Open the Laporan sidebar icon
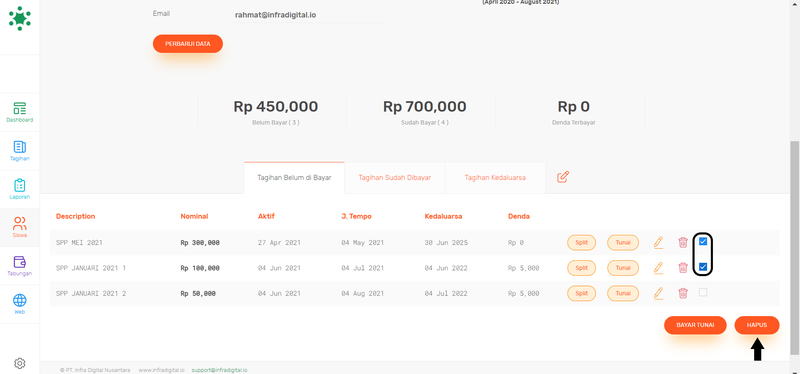This screenshot has width=800, height=374. 20,189
